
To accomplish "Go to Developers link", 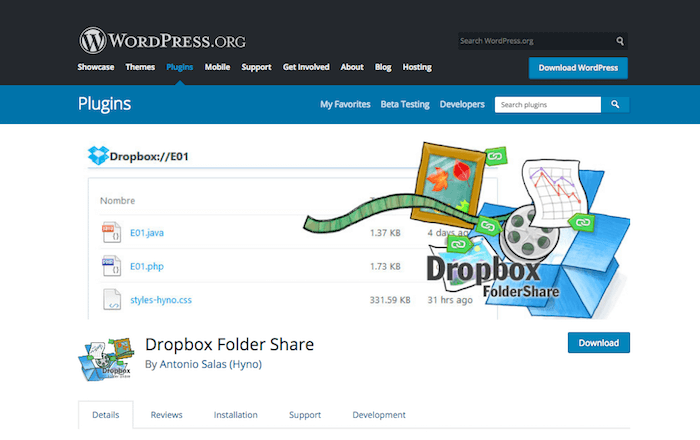I will click(462, 104).
